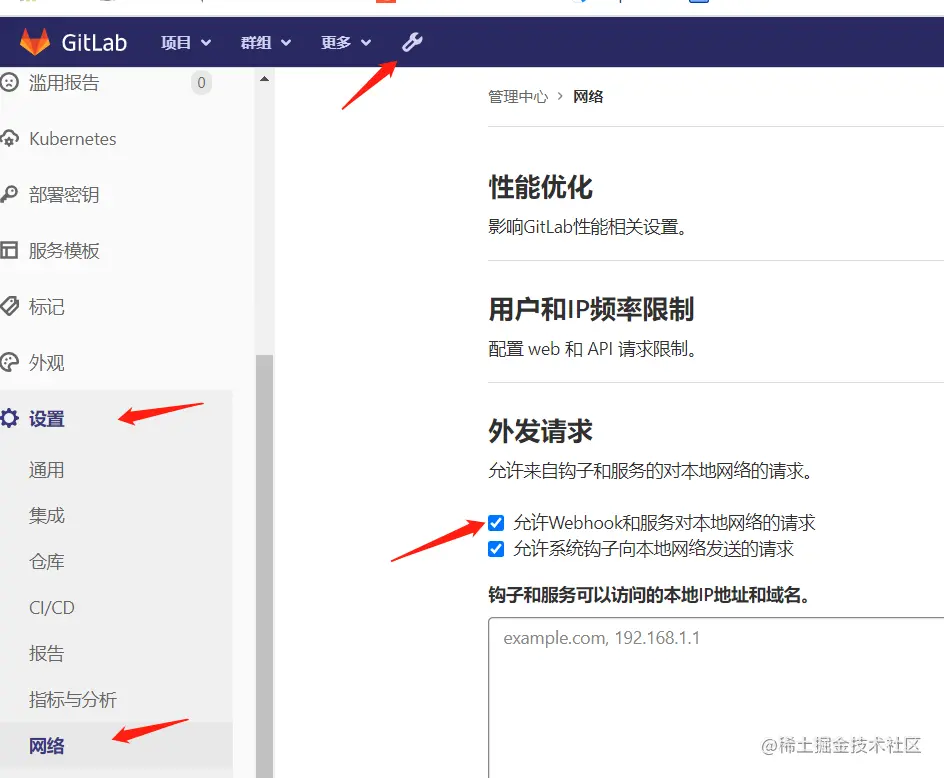The height and width of the screenshot is (778, 944).
Task: Enable 允许Webhook和服务对本地网络的请求 checkbox
Action: point(496,523)
